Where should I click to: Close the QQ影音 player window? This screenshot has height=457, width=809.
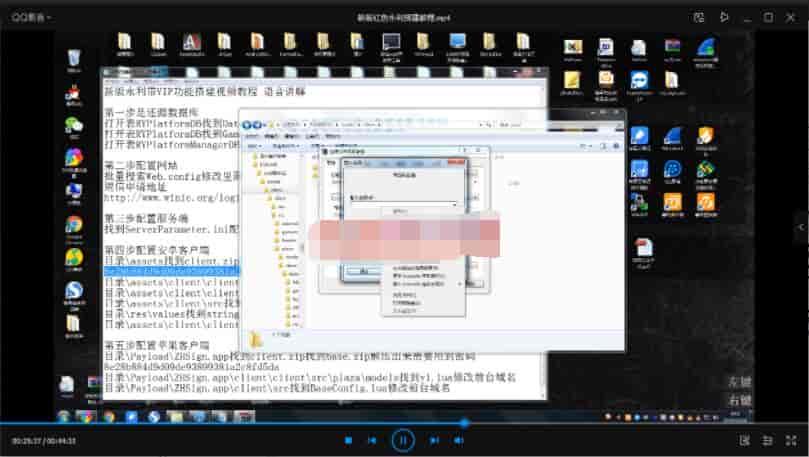791,17
